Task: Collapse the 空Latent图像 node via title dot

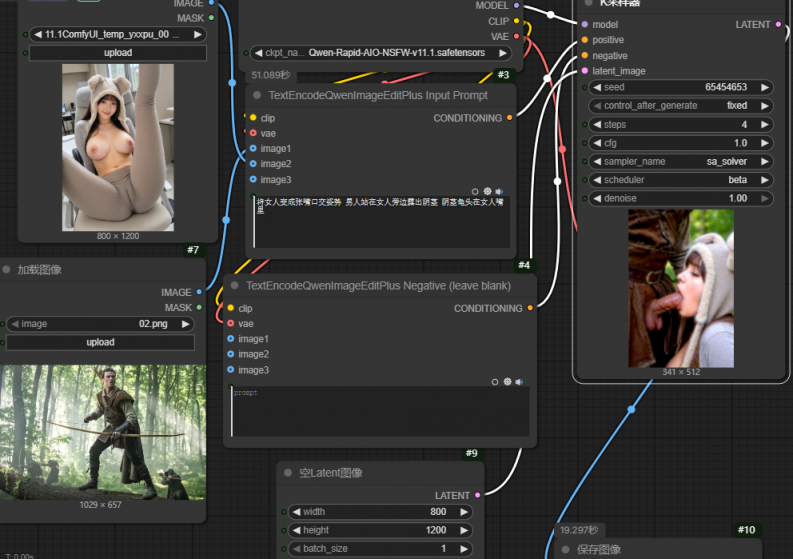Action: 287,473
